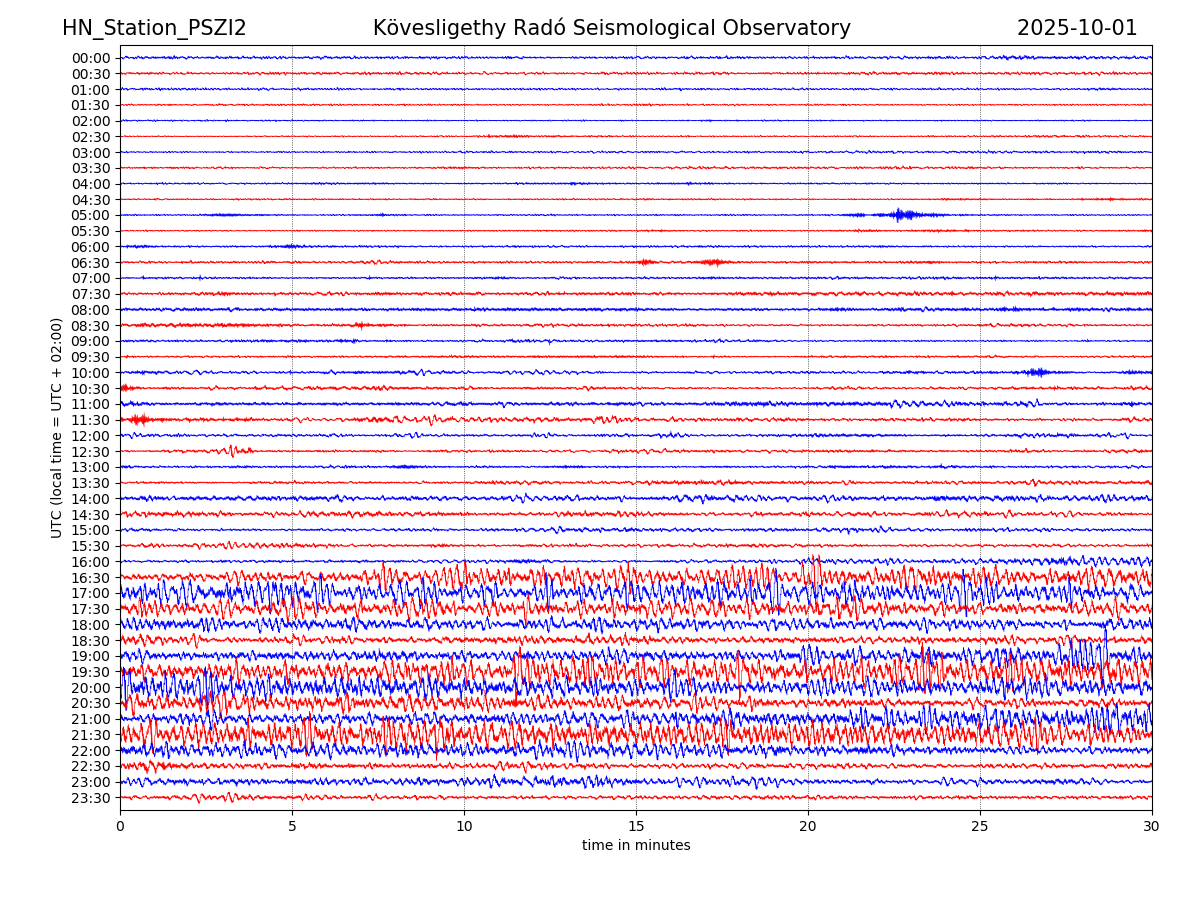Viewport: 1200px width, 900px height.
Task: Select the 20:00 time row label
Action: click(x=90, y=687)
